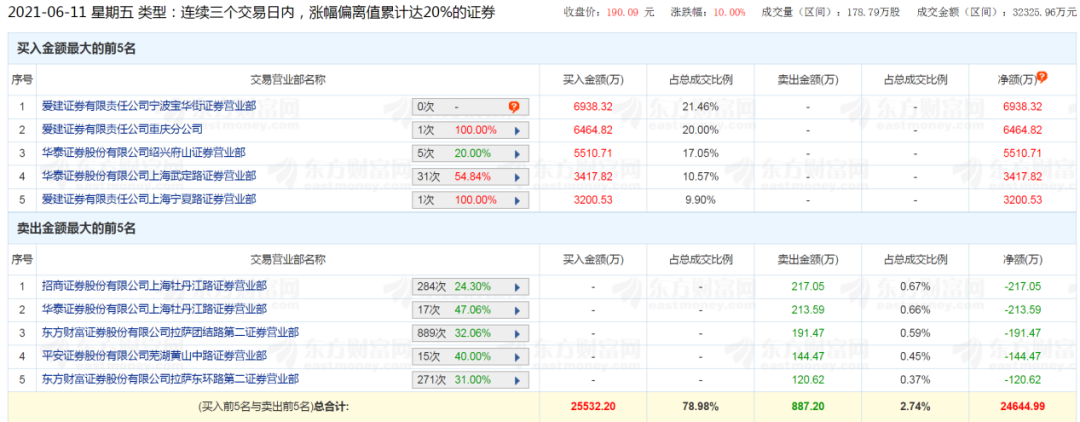The width and height of the screenshot is (1080, 422).
Task: Expand stats arrow for 华泰证券上海牡丹江路 seller
Action: coord(517,310)
